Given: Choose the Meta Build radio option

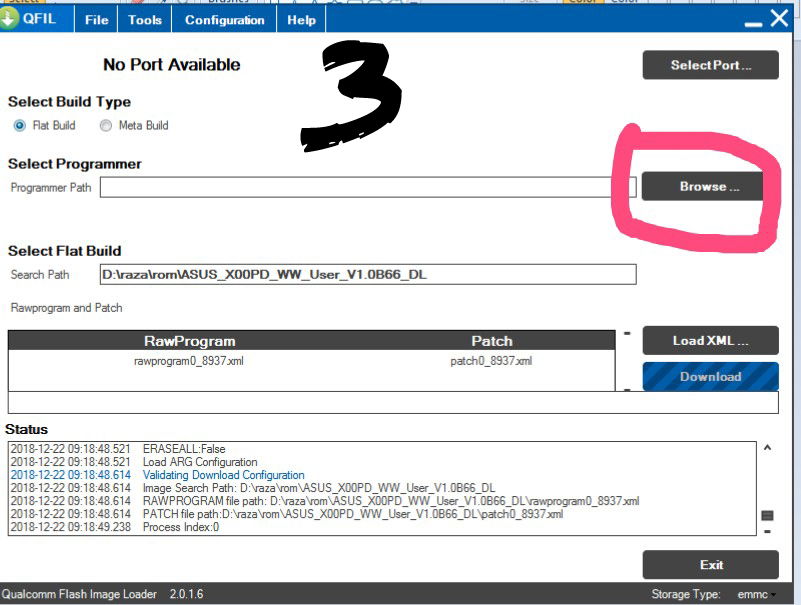Looking at the screenshot, I should (x=106, y=125).
